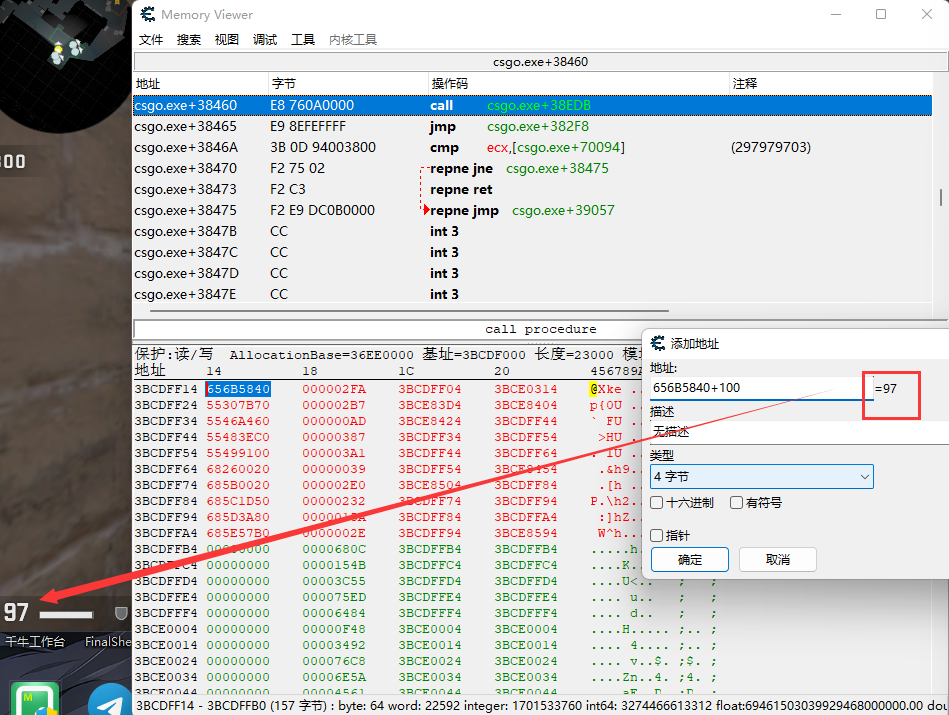Open the green M app taskbar icon
The width and height of the screenshot is (949, 715).
pos(35,698)
